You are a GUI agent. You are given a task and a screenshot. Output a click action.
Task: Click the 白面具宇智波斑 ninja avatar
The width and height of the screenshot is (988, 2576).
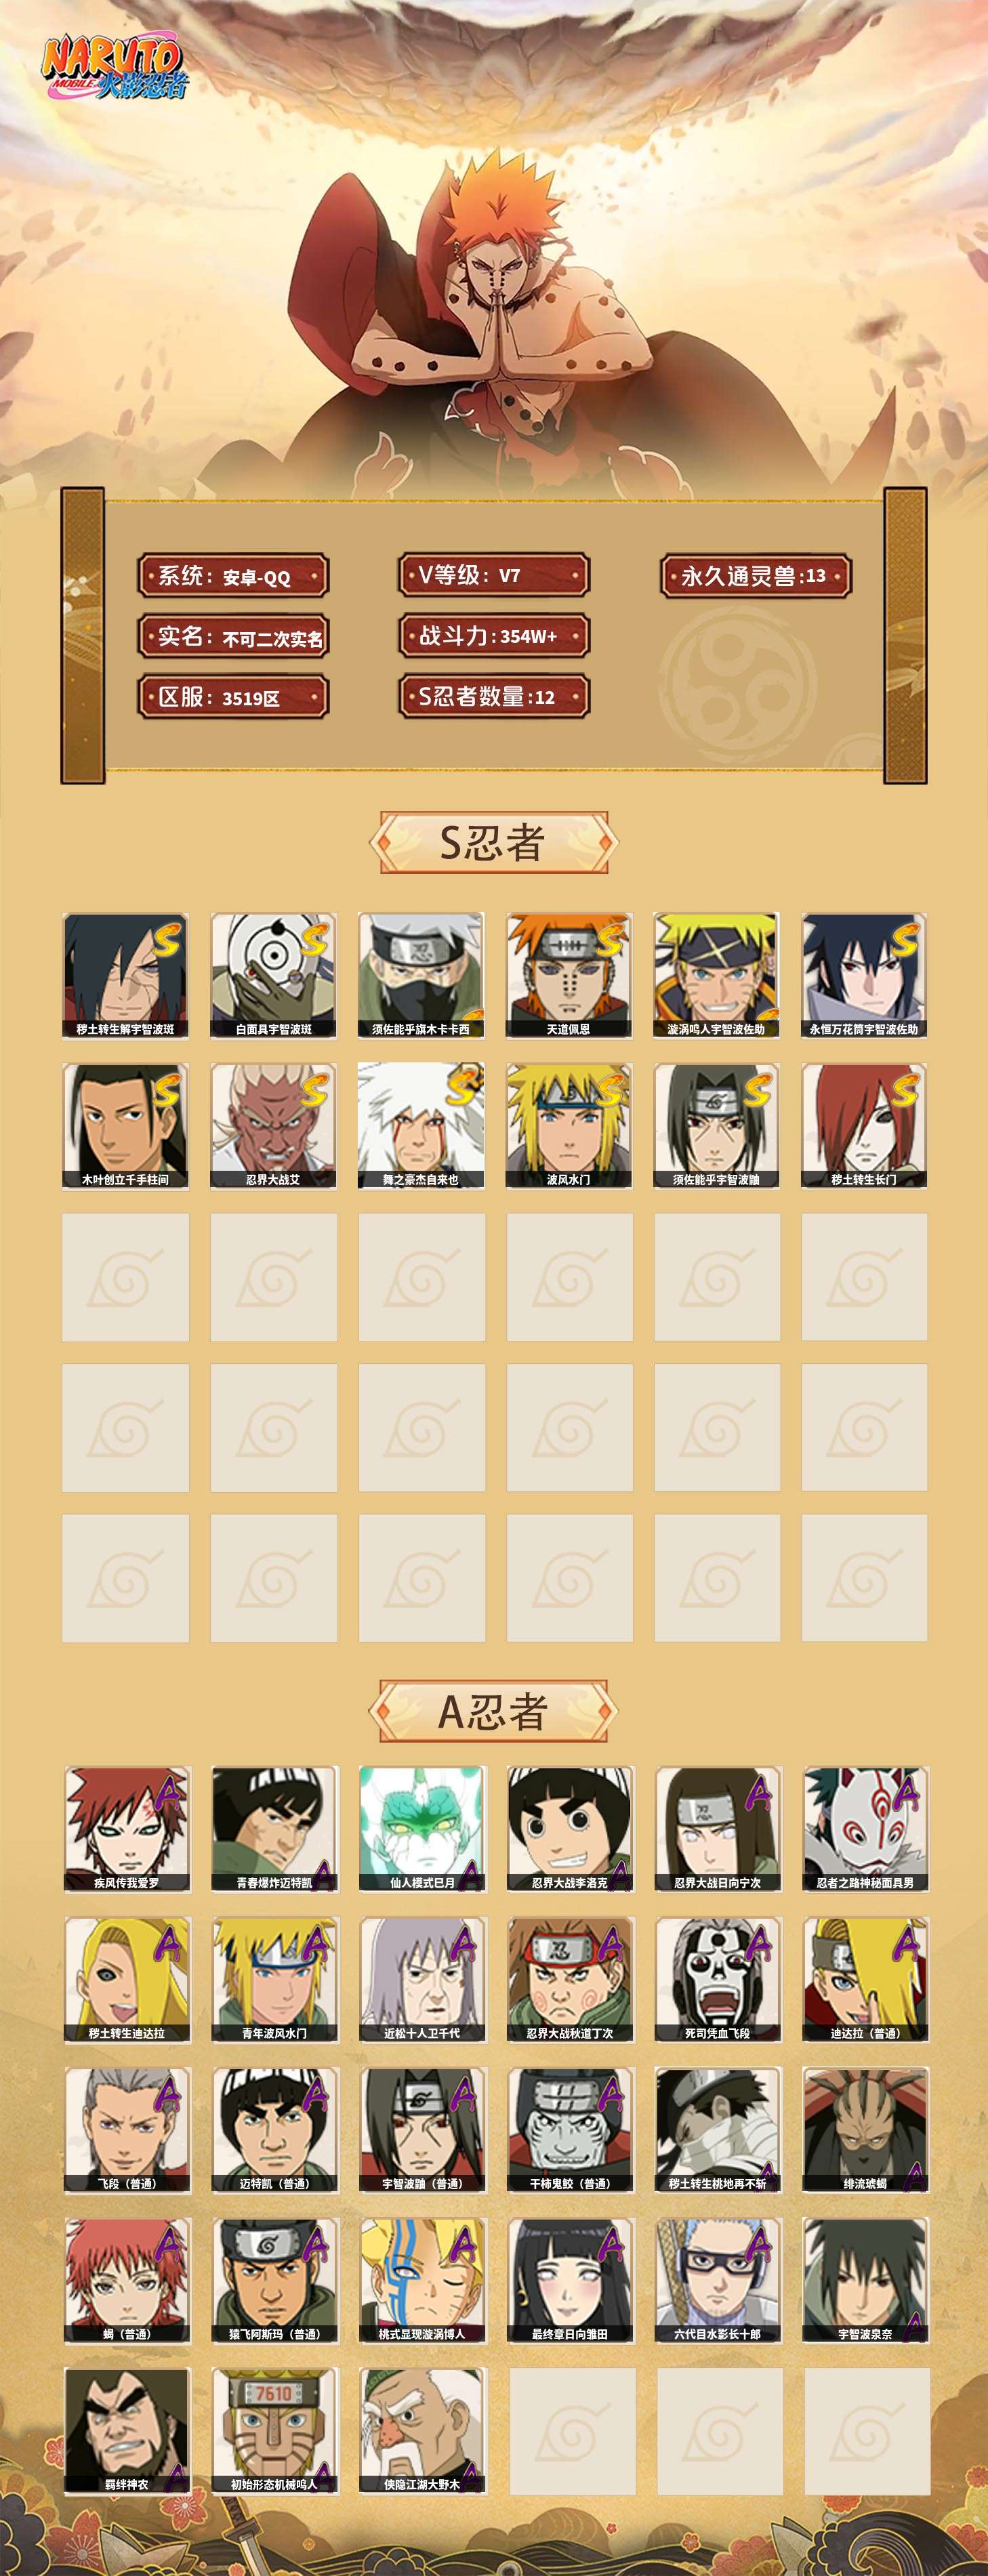(273, 975)
